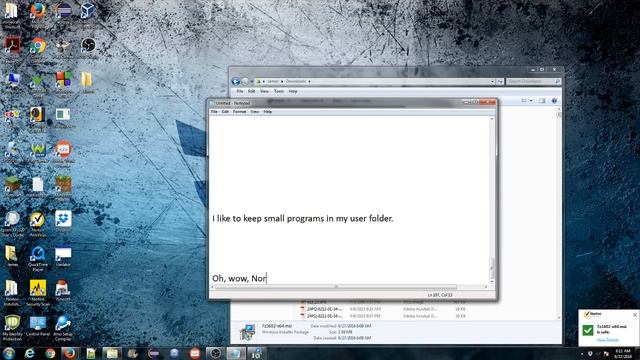Open the Norton AntiVirus desktop shortcut
Screen dimensions: 640x360
(37, 220)
